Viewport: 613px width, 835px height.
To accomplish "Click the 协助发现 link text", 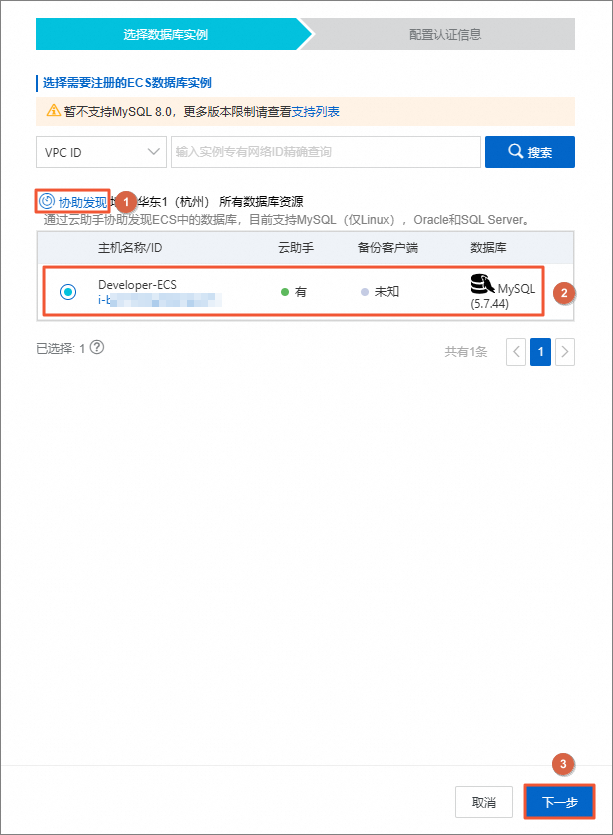I will tap(83, 202).
